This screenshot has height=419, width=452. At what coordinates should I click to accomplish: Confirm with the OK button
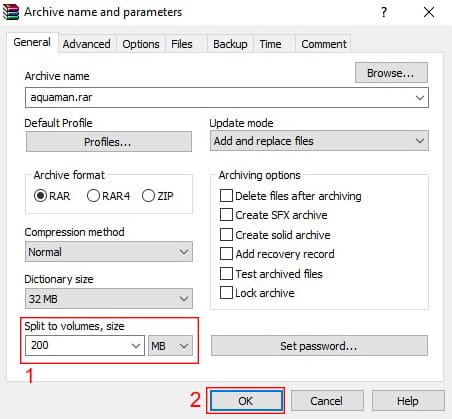click(x=246, y=401)
